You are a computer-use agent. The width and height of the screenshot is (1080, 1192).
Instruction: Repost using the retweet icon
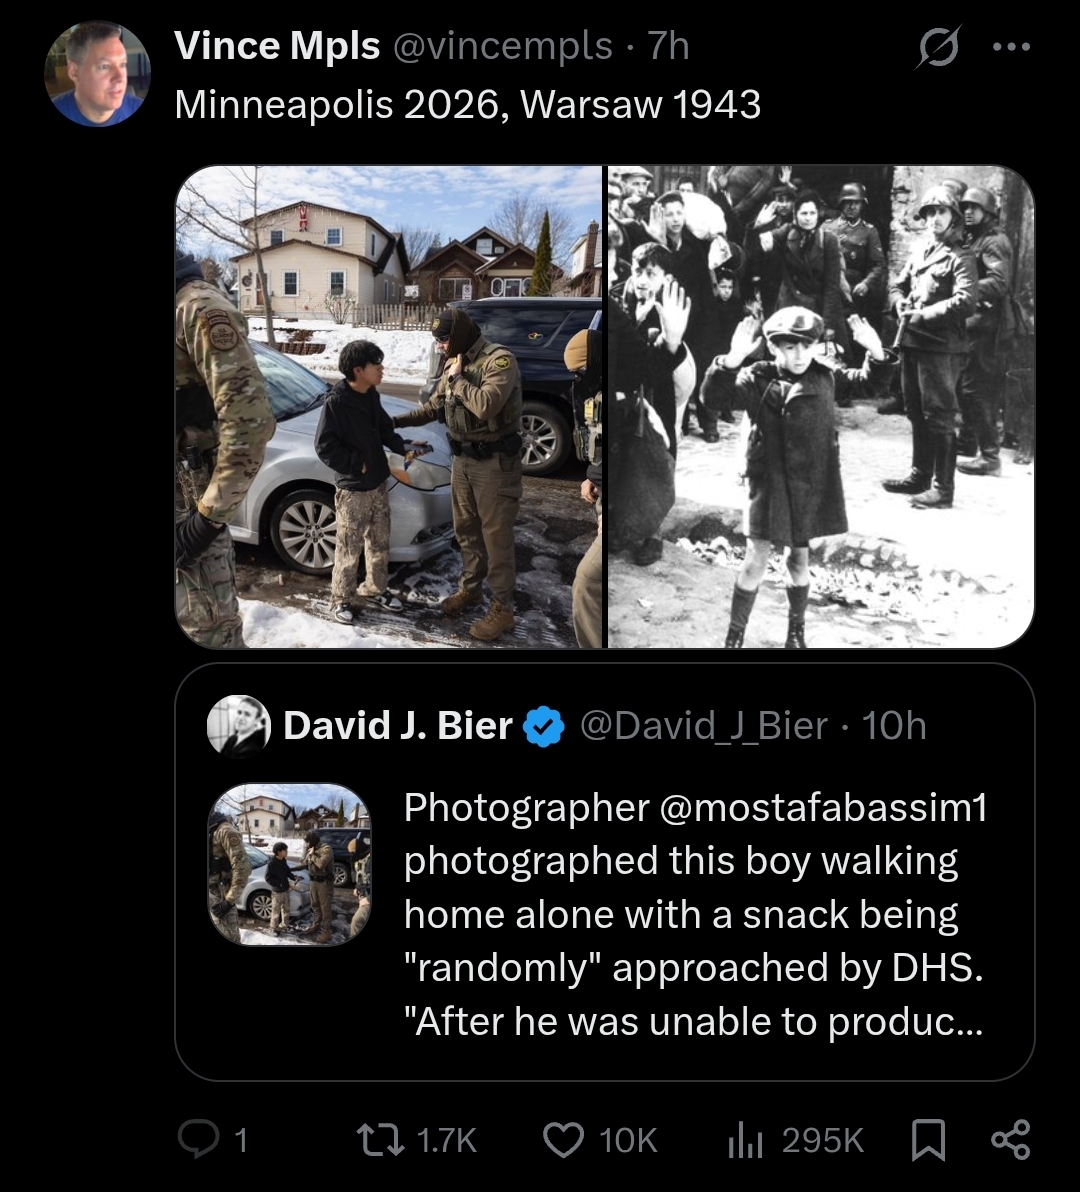tap(381, 1140)
